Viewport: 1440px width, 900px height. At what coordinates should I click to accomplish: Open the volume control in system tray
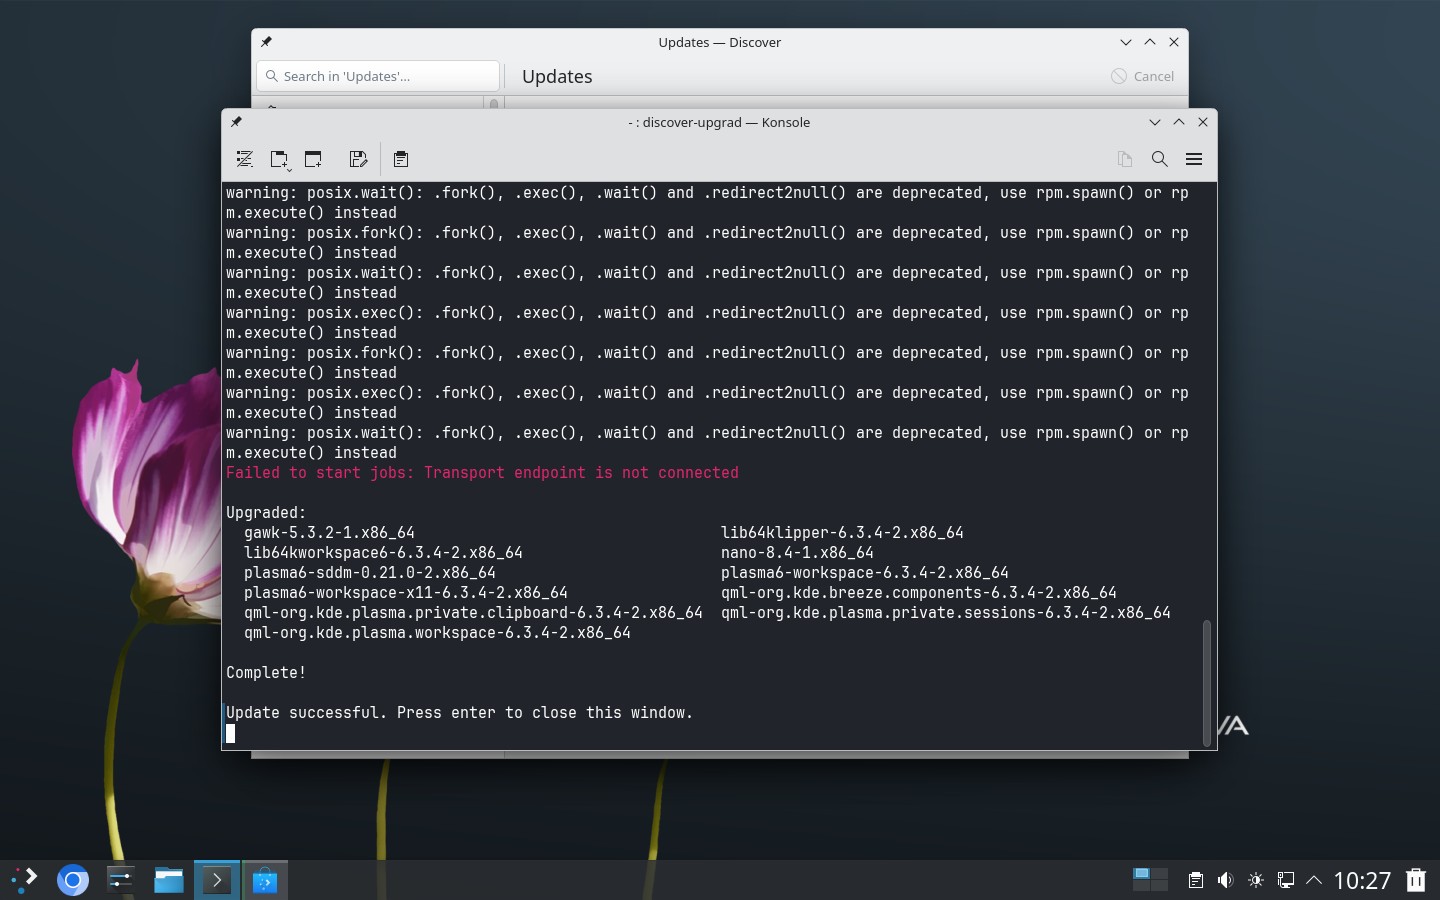coord(1225,880)
